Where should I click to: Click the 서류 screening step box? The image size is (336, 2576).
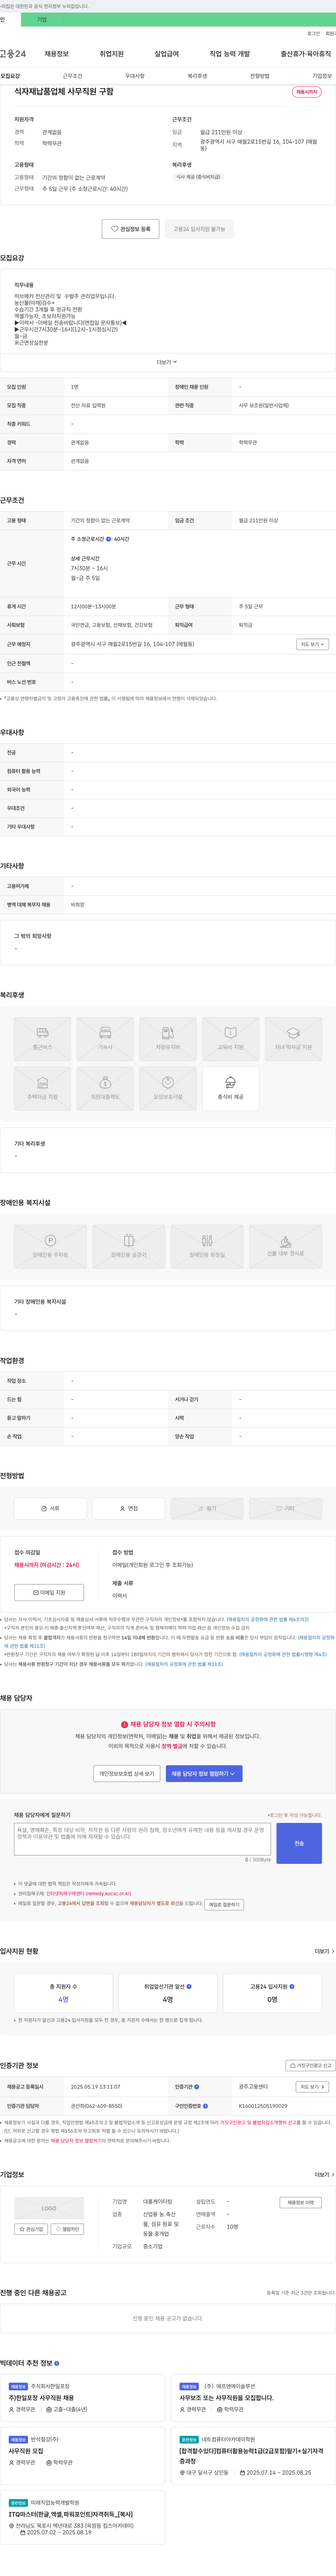(x=50, y=1508)
